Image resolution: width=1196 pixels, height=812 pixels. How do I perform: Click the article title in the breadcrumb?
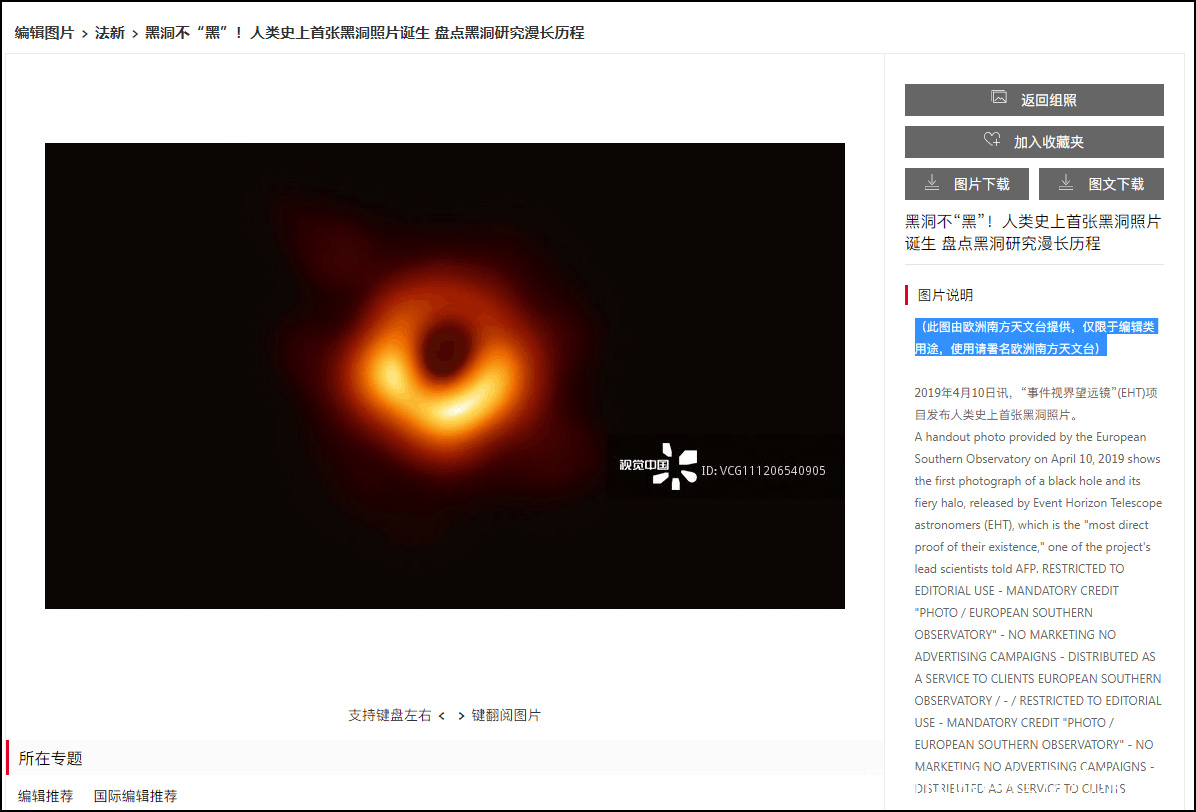coord(365,33)
